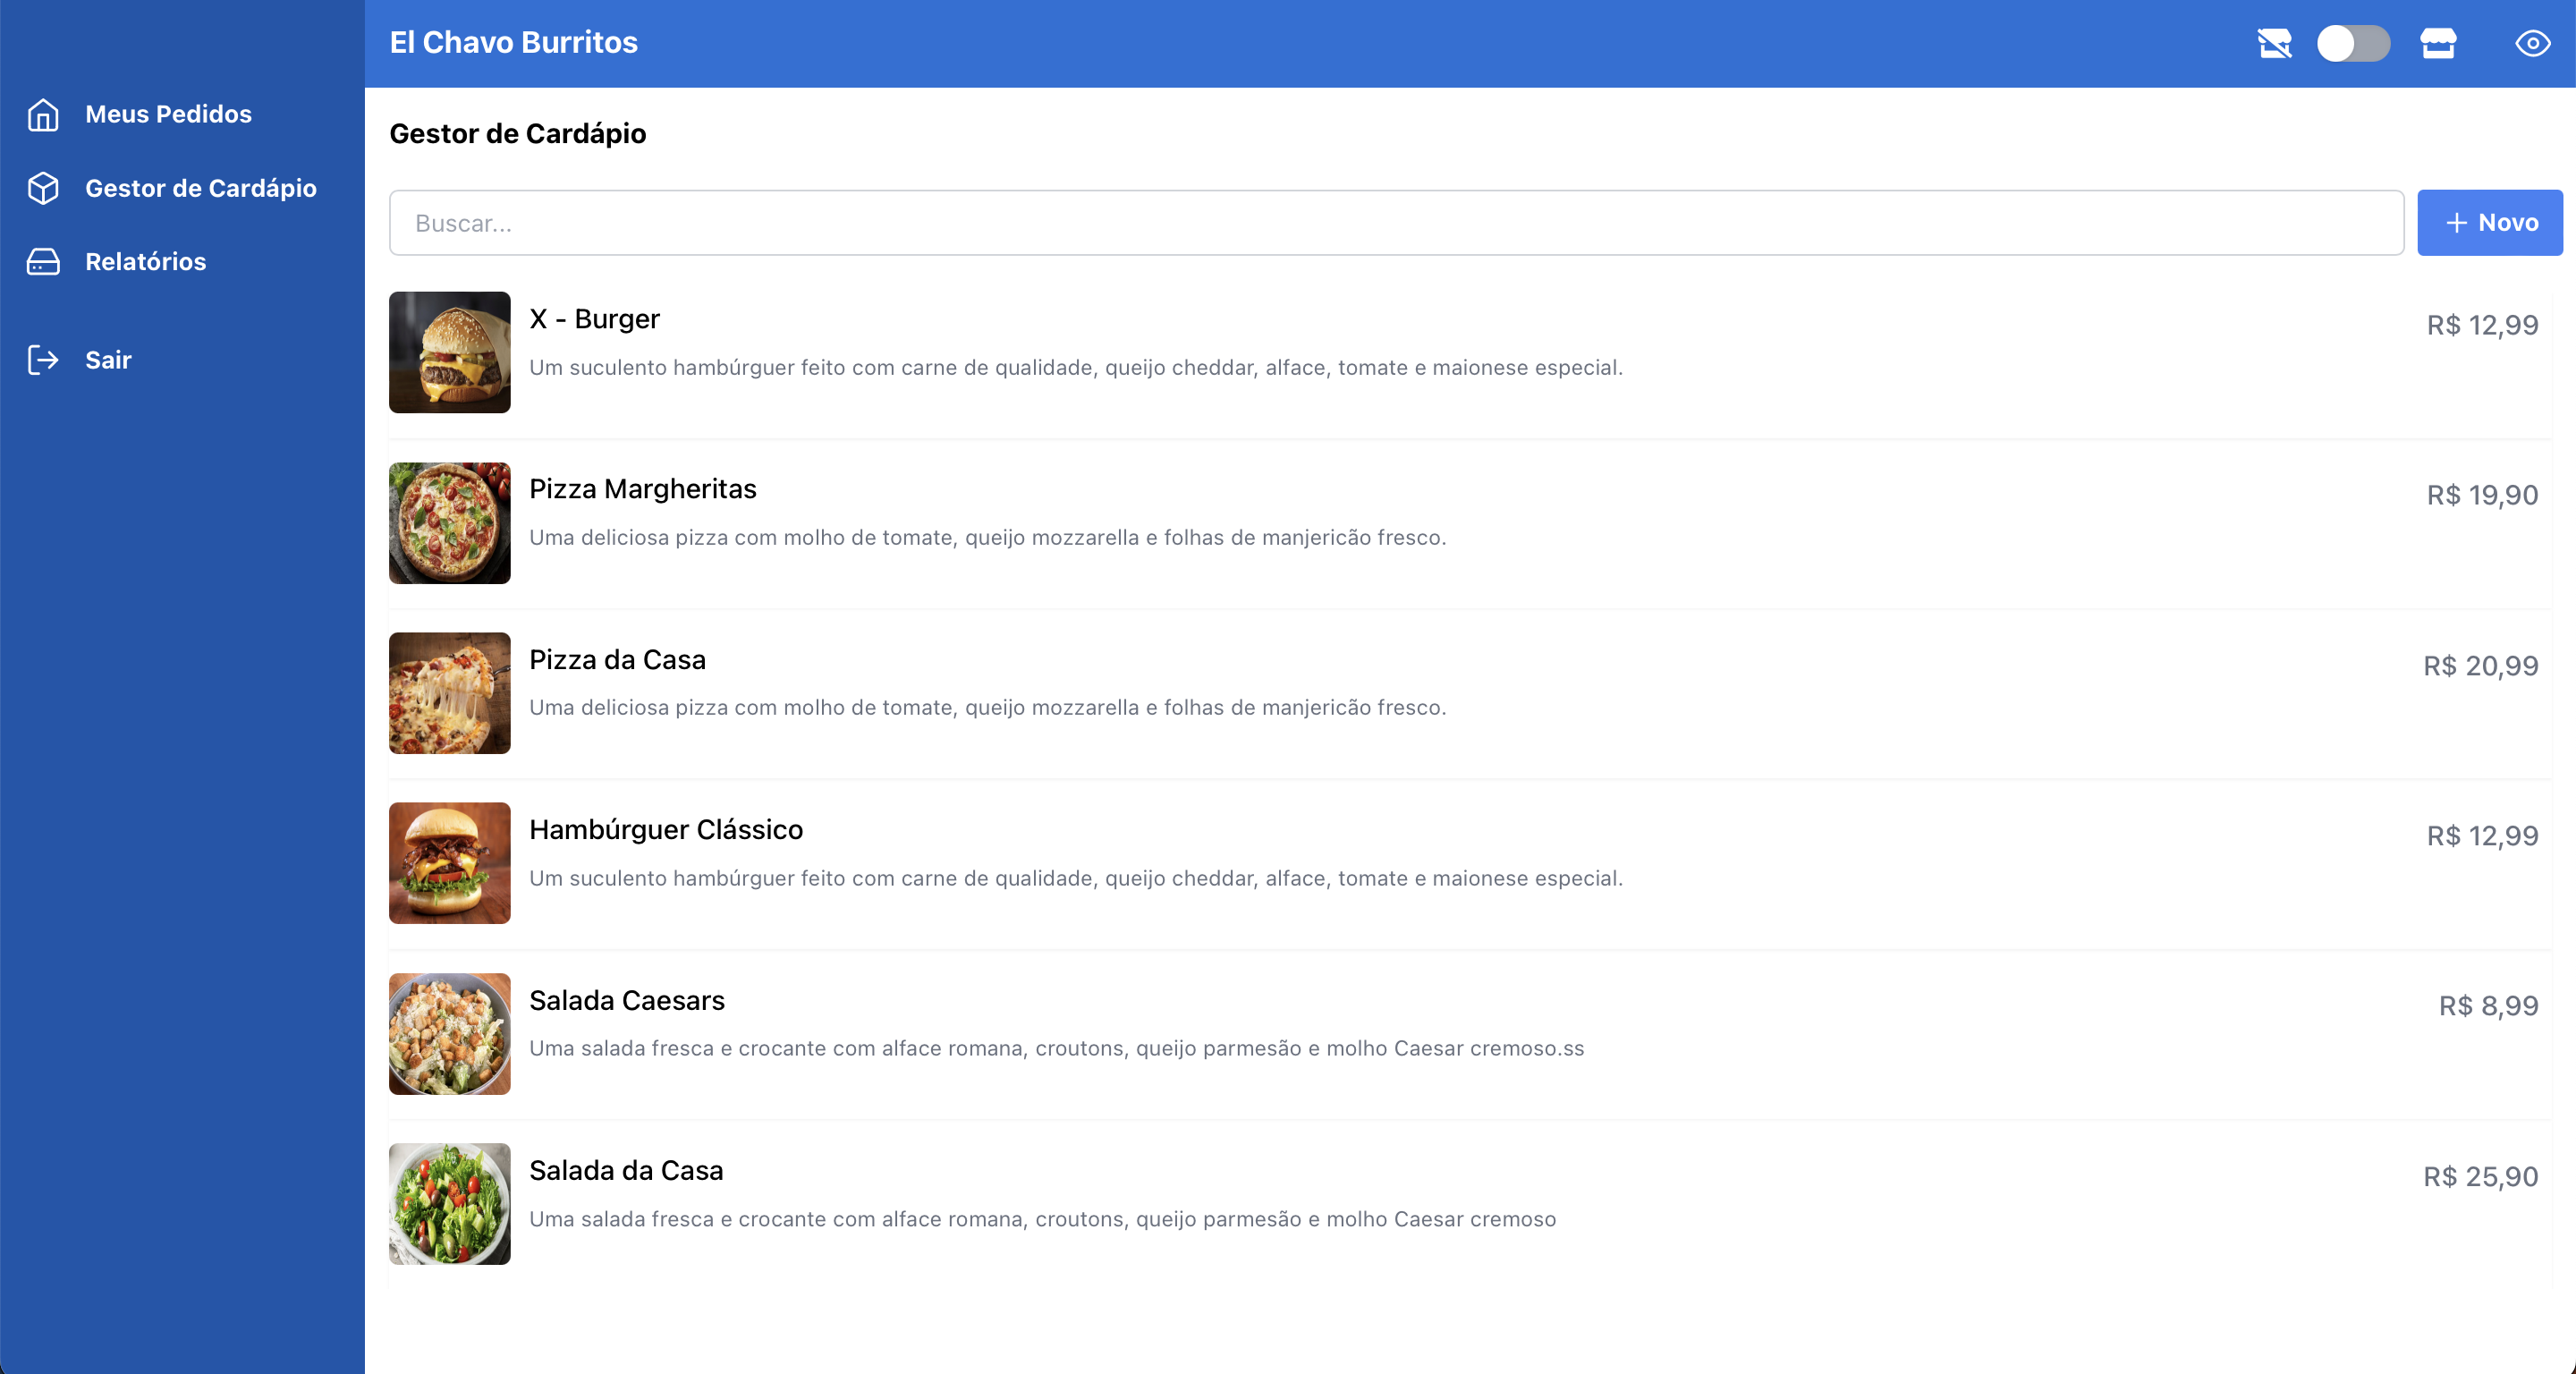Viewport: 2576px width, 1374px height.
Task: Click the Salada Caesars image
Action: 449,1033
